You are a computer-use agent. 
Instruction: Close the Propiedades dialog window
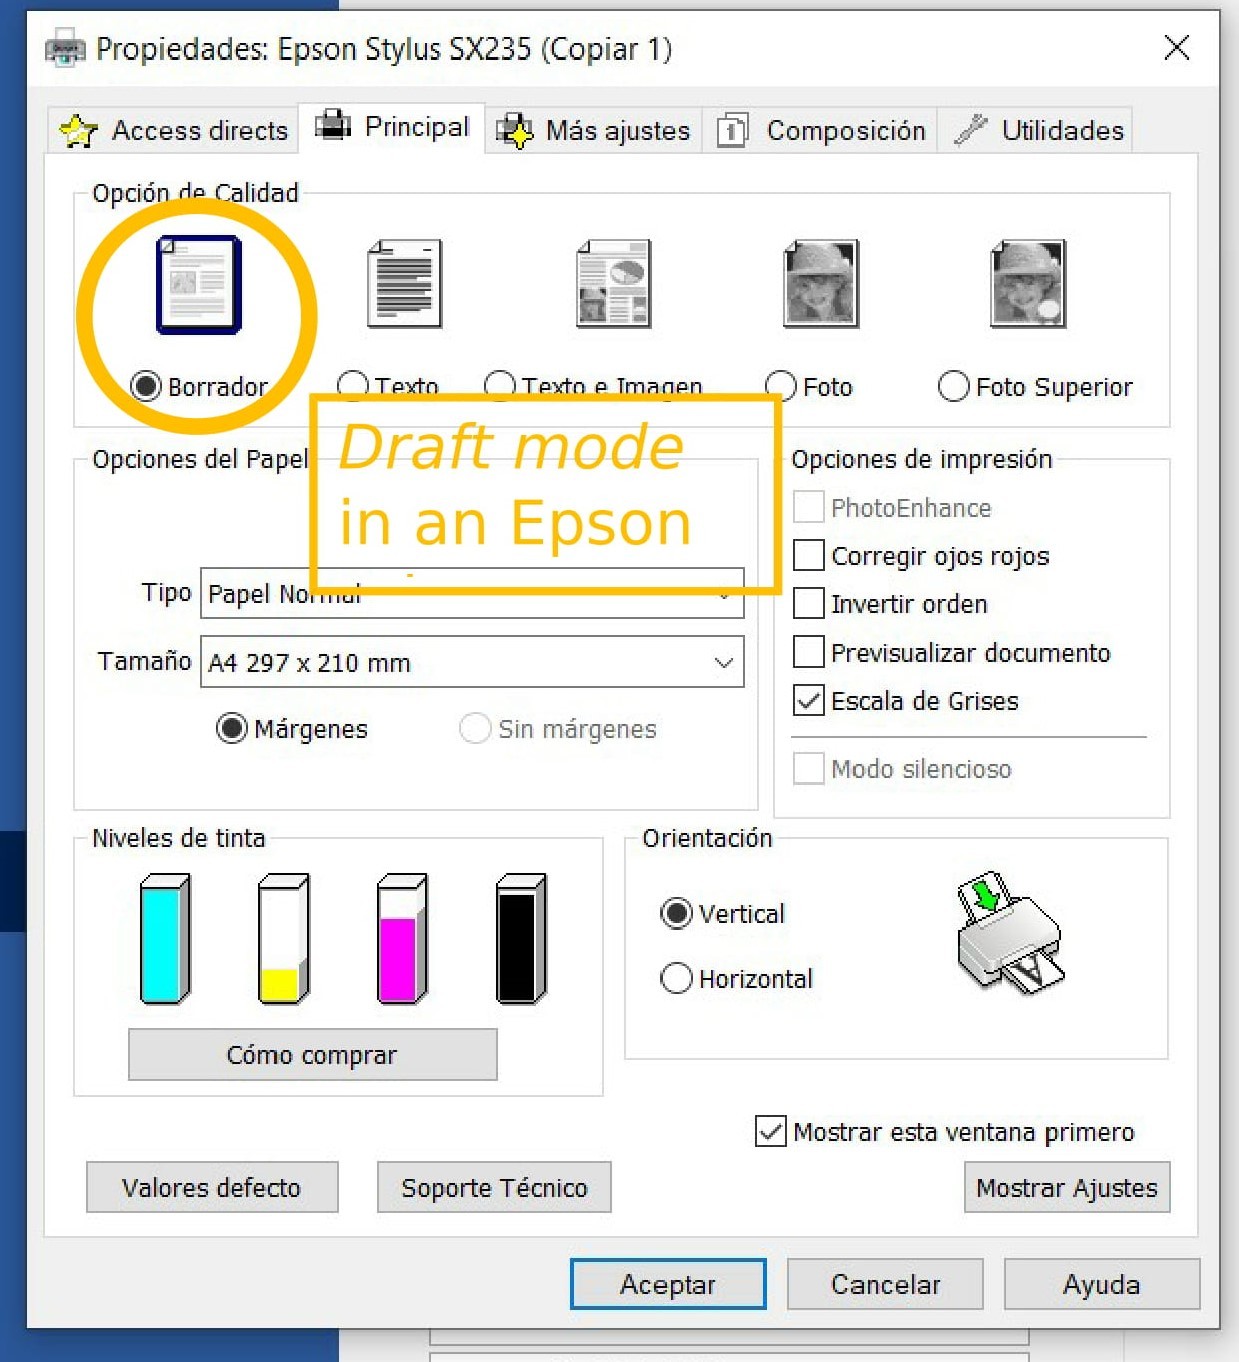tap(1177, 48)
